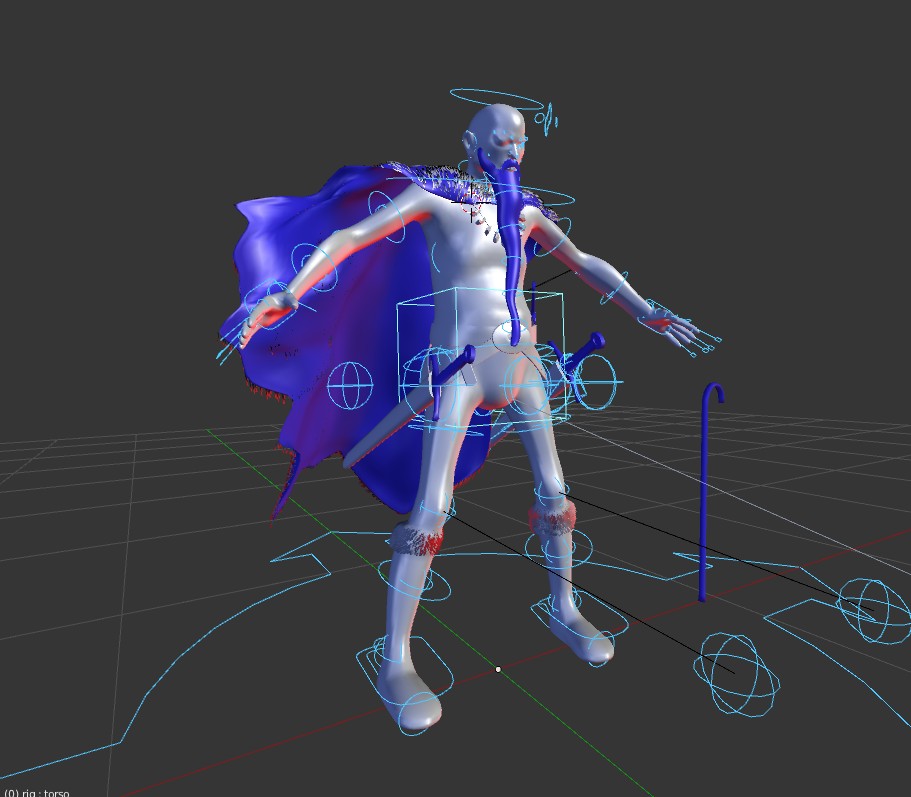Click the rig : torso status text

tap(35, 791)
